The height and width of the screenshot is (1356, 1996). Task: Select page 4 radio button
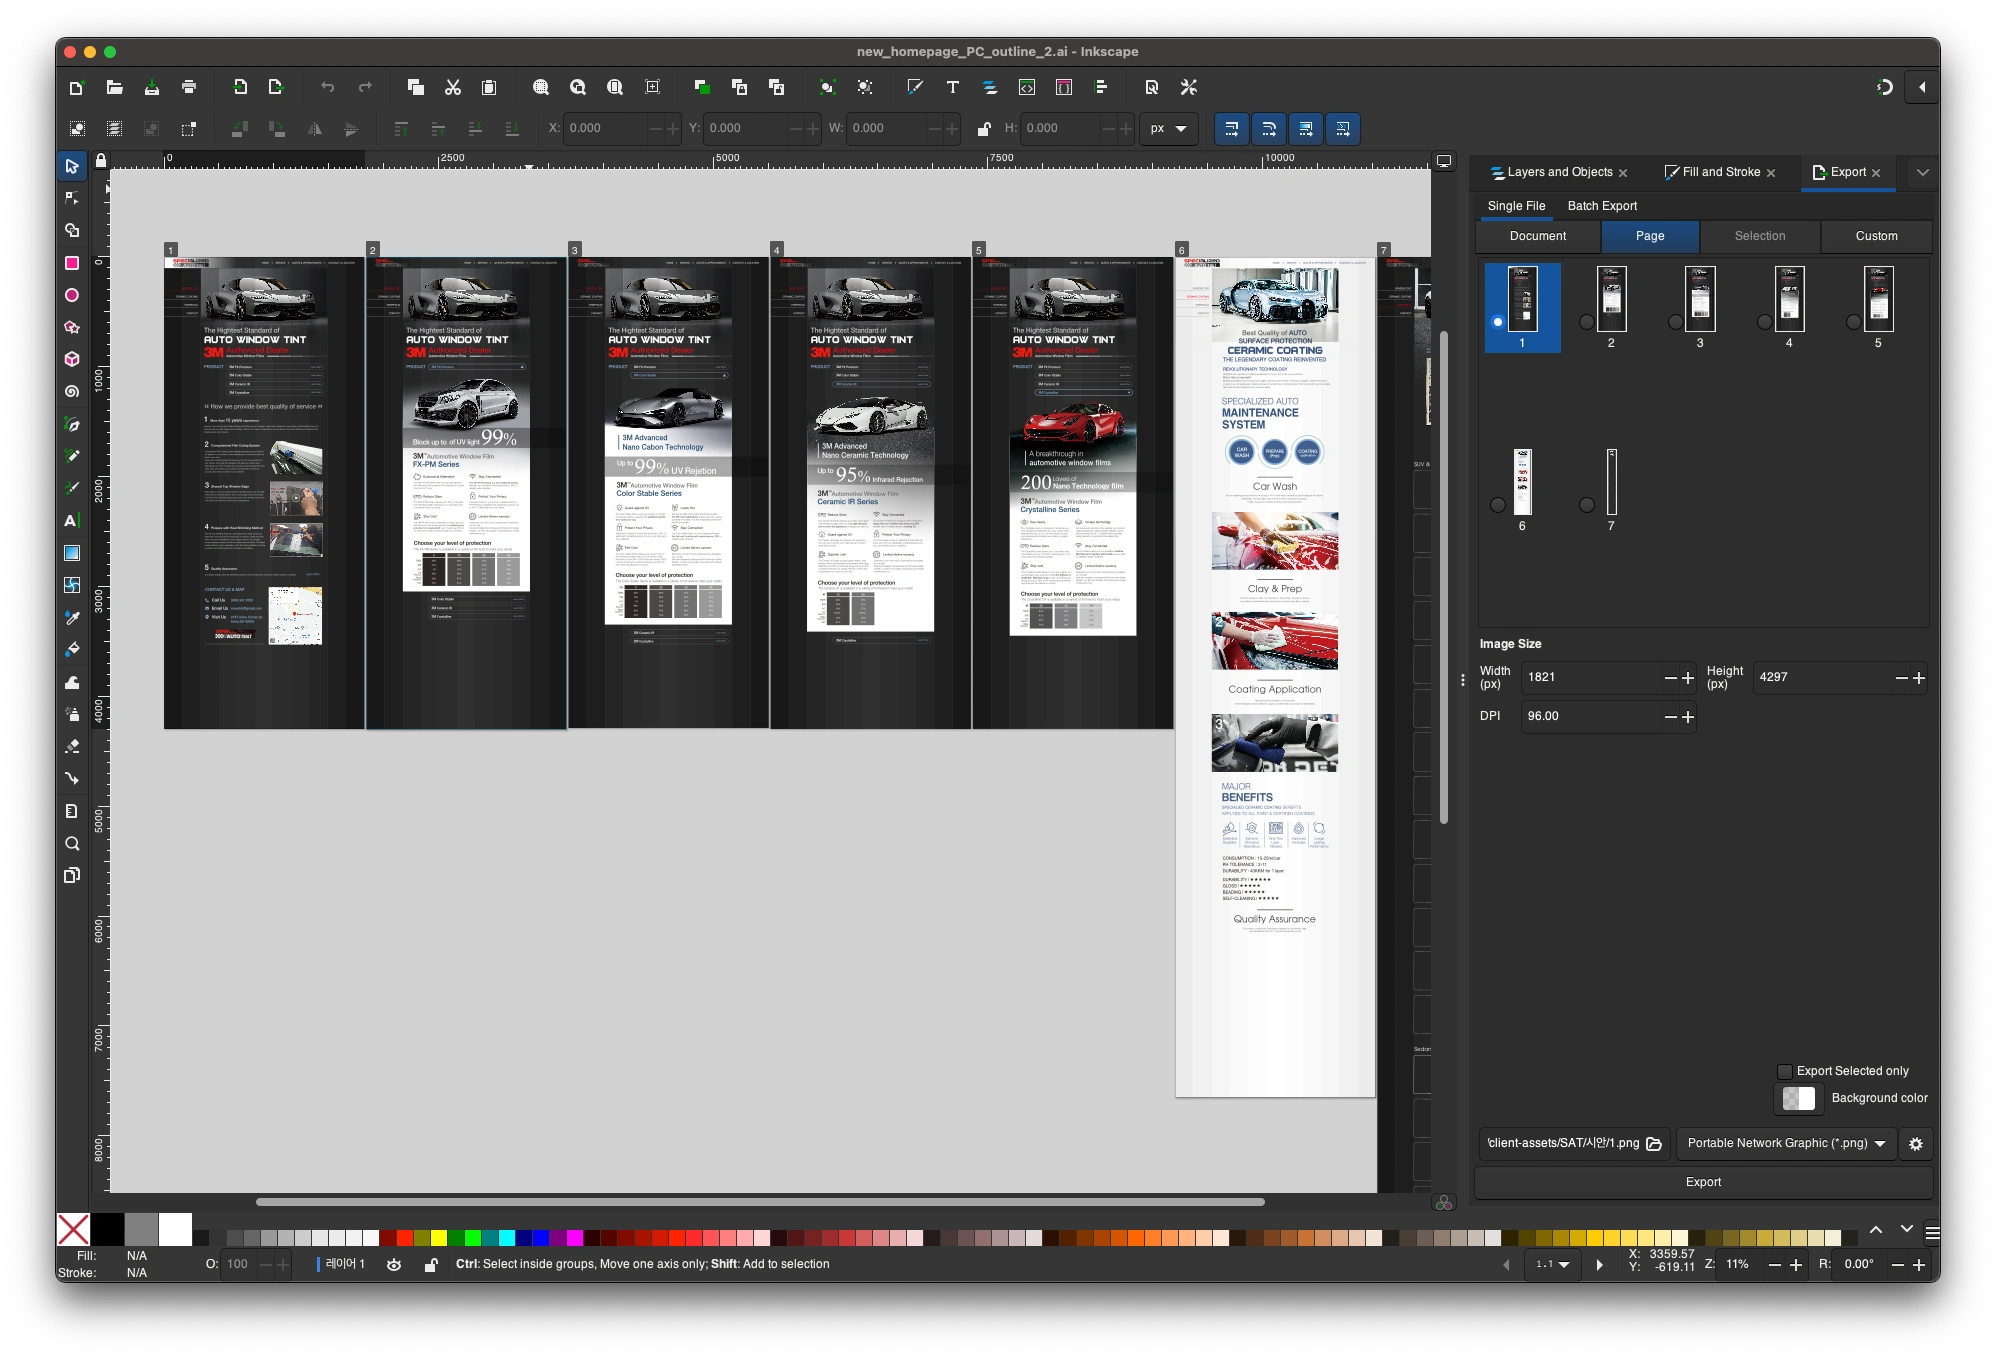1765,322
